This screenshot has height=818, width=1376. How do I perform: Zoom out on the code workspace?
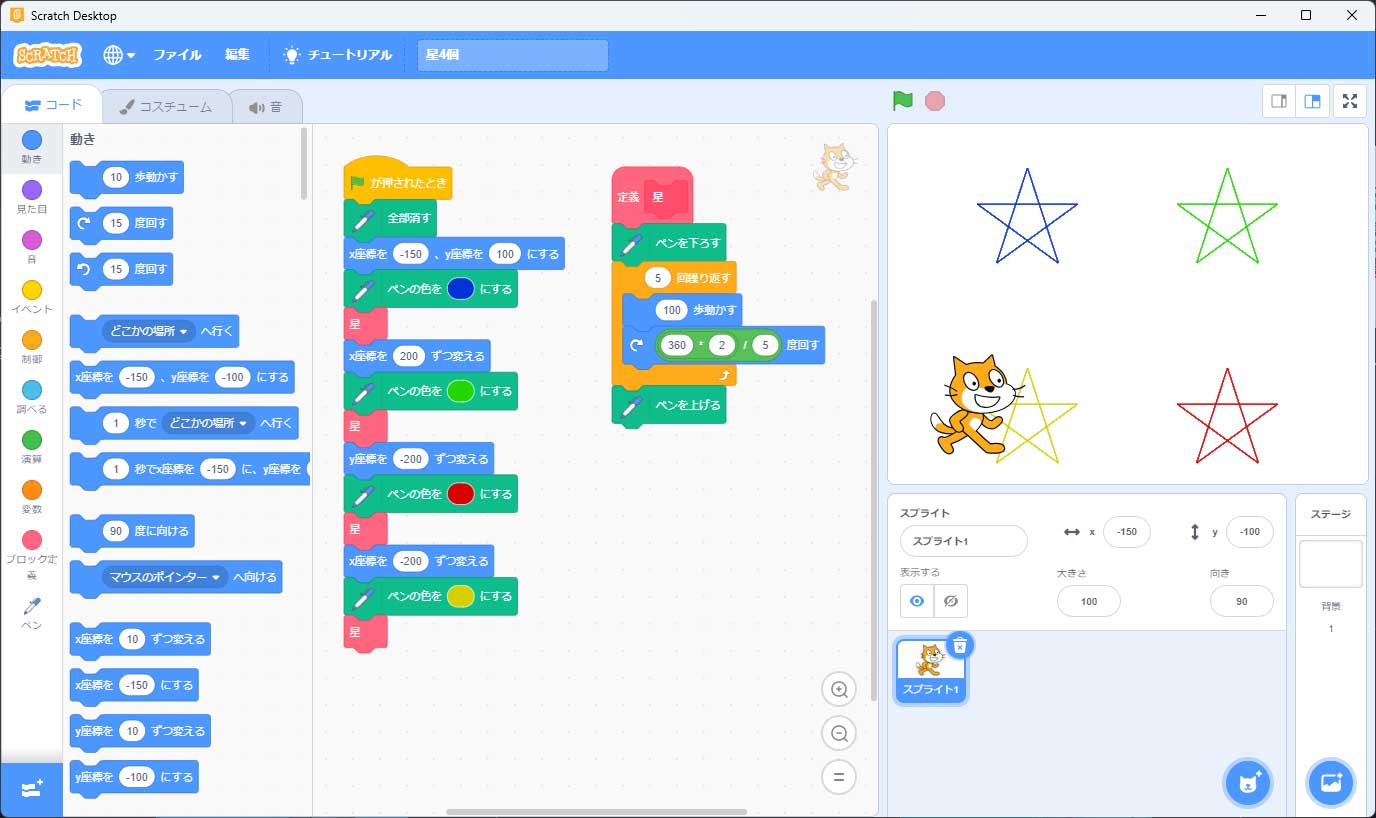(x=839, y=733)
